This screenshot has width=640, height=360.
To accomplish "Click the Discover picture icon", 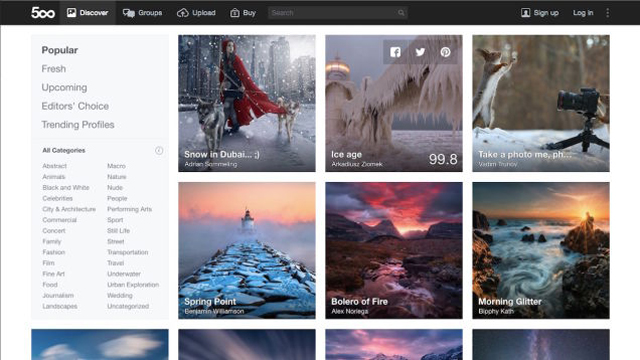I will [71, 13].
